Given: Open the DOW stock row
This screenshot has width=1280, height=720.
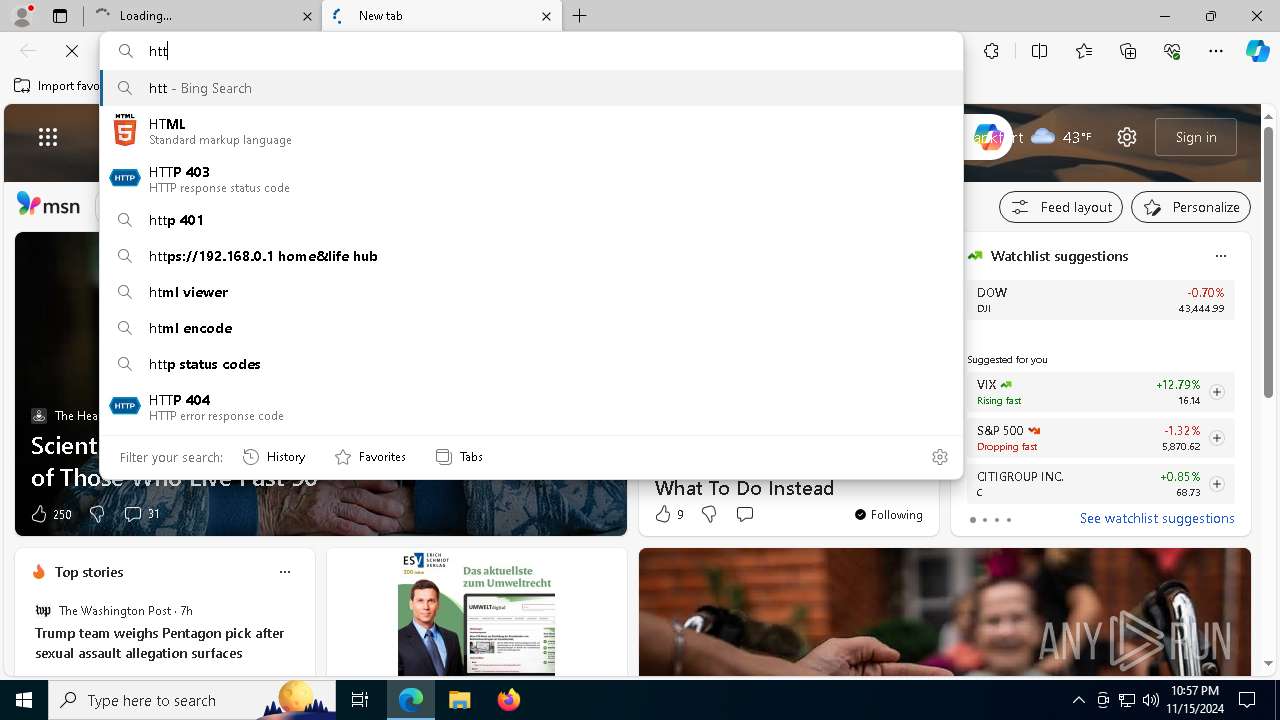Looking at the screenshot, I should [1100, 300].
